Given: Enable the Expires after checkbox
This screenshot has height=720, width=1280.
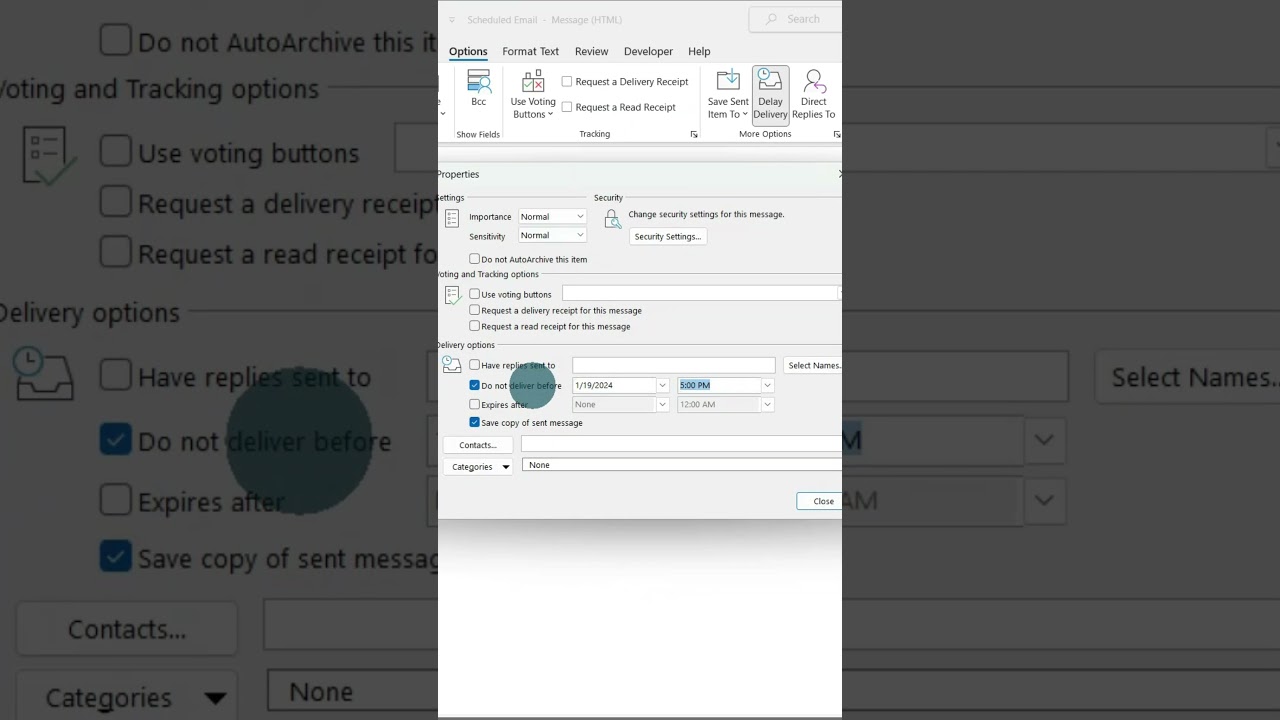Looking at the screenshot, I should (x=475, y=404).
